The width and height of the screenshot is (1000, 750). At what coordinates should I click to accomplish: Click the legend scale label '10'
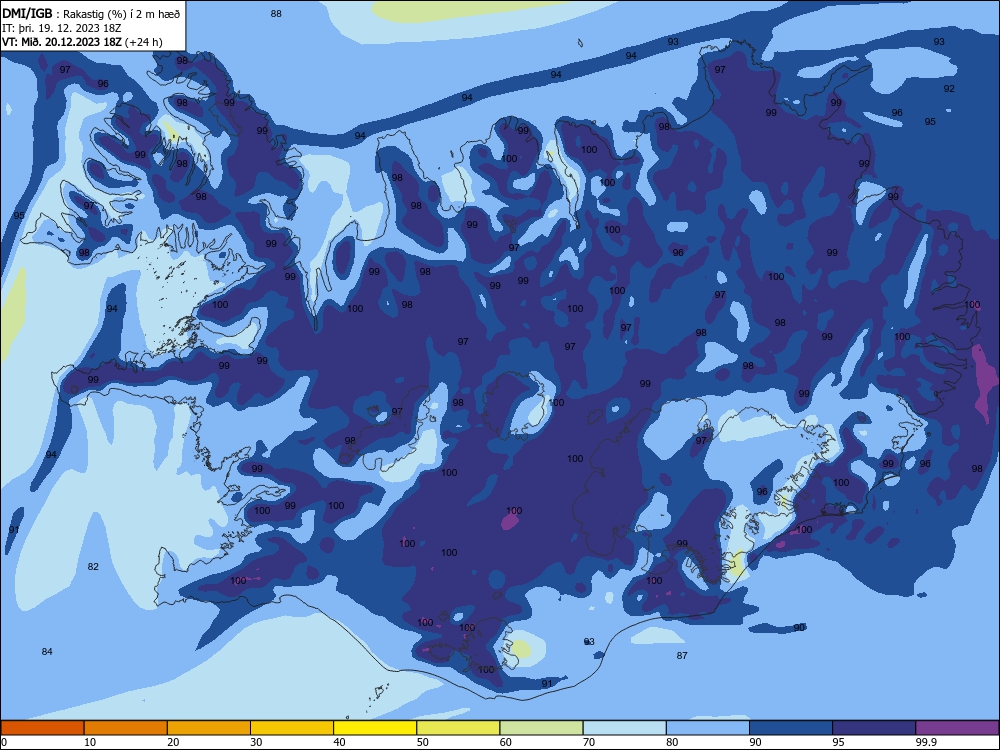click(90, 742)
